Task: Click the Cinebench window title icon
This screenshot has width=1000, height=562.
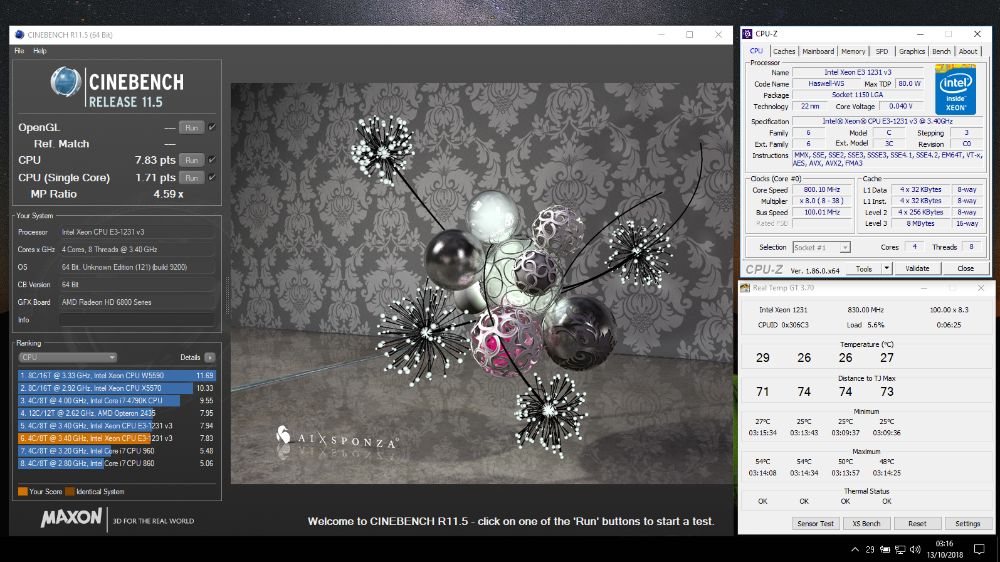Action: pyautogui.click(x=19, y=34)
